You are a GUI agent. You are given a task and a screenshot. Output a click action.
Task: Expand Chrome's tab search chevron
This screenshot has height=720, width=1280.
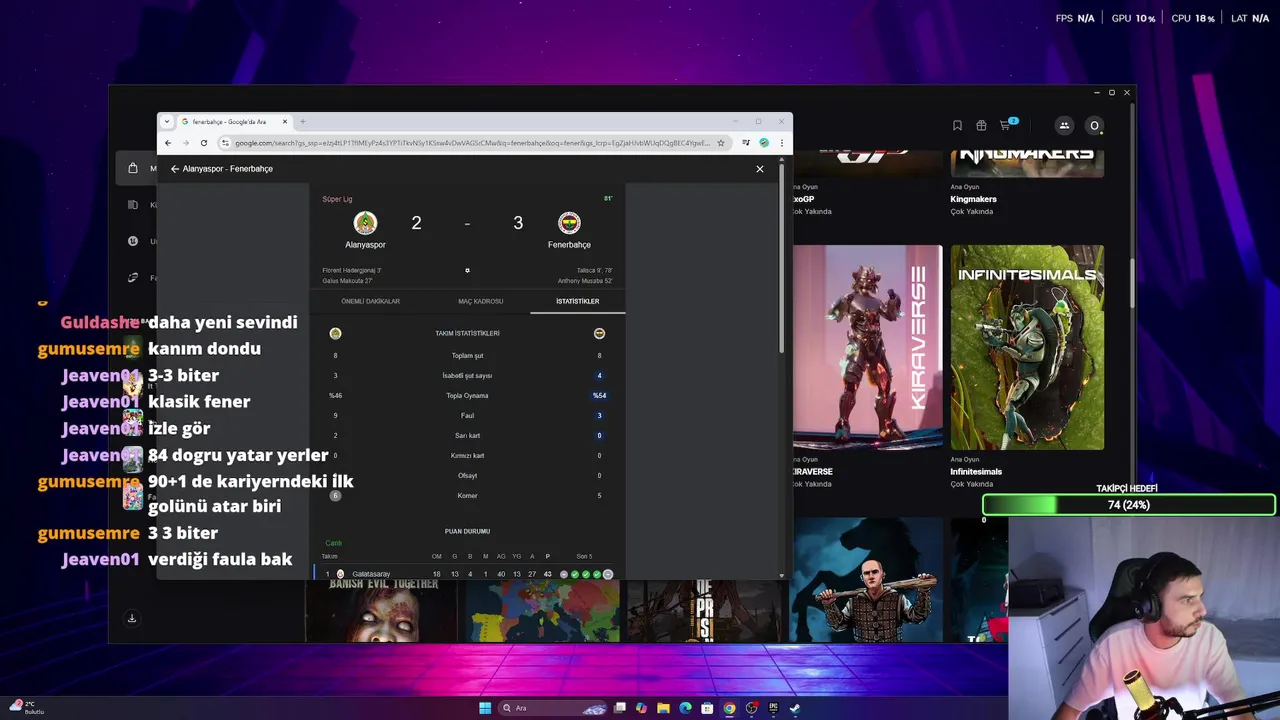point(167,122)
